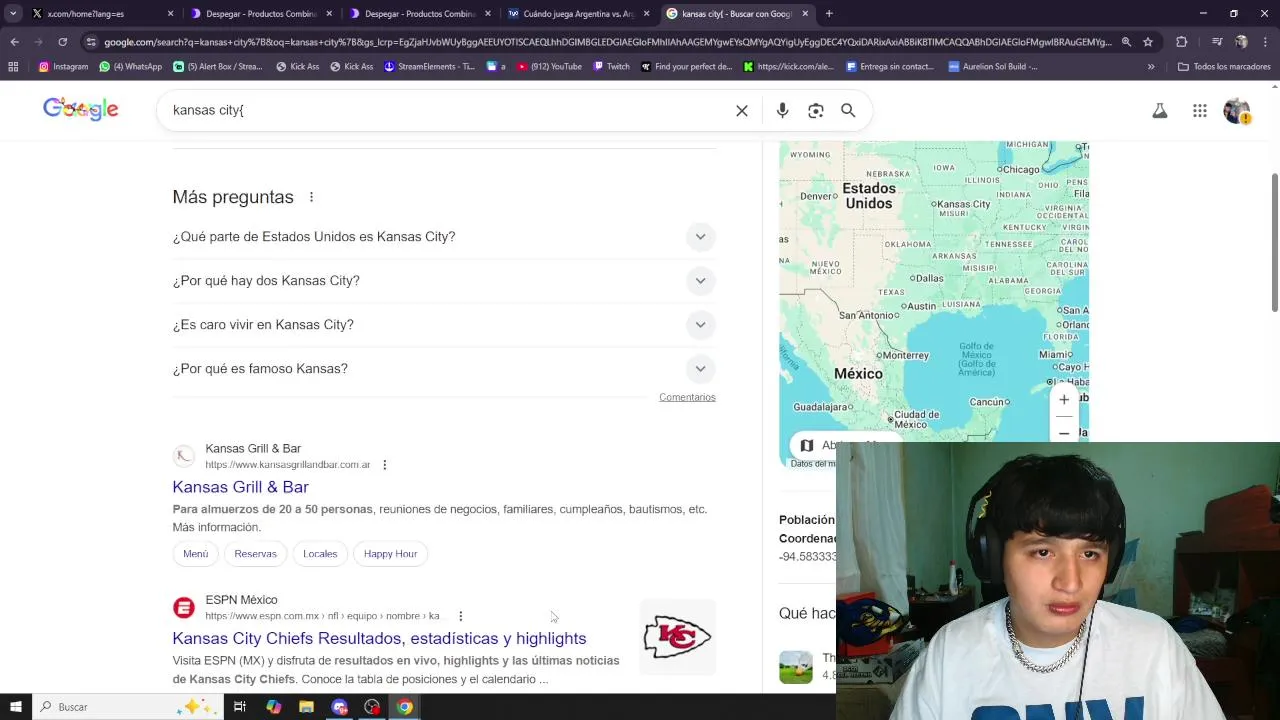Run the search with the magnifier icon
Viewport: 1280px width, 720px height.
coord(848,111)
